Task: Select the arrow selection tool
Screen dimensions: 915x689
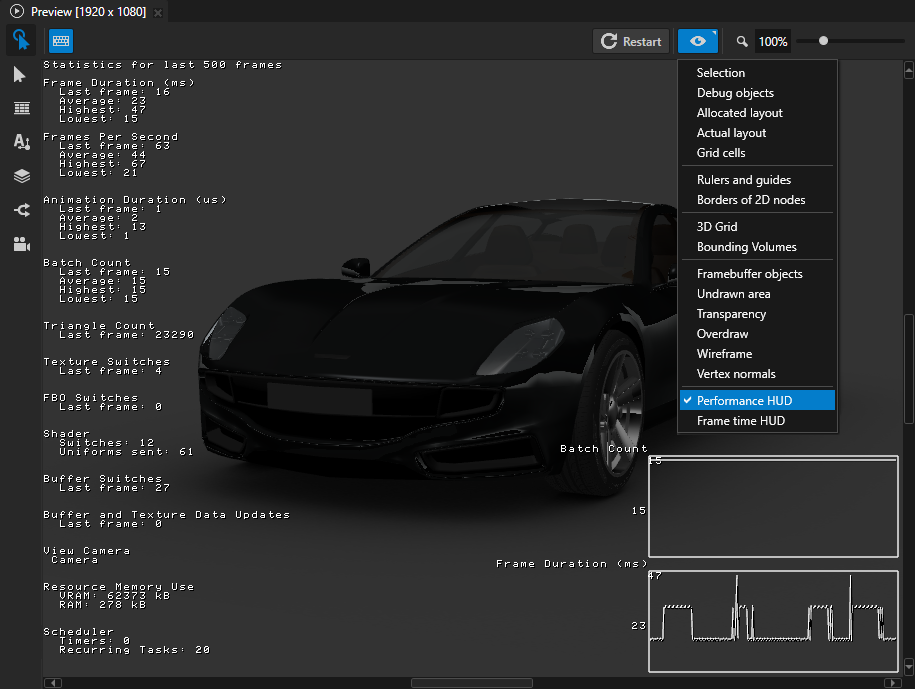Action: click(21, 74)
